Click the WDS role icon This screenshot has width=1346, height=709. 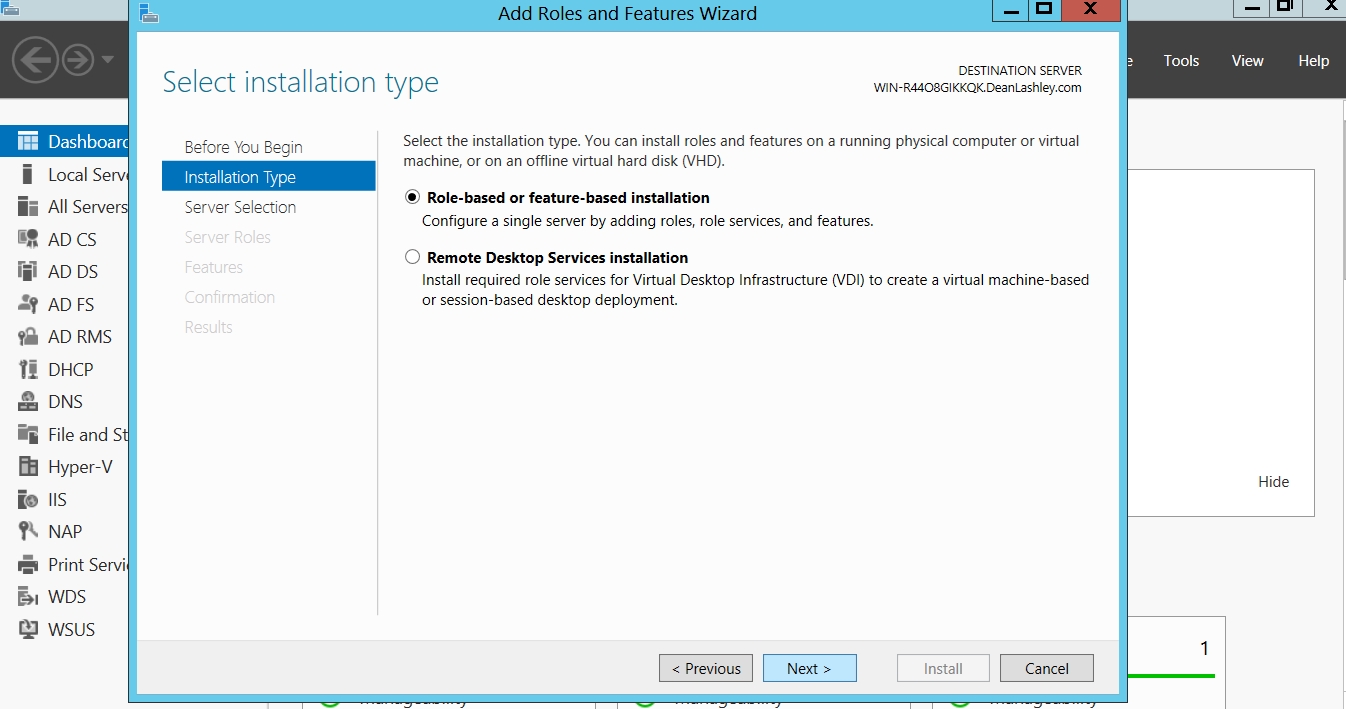click(x=28, y=596)
